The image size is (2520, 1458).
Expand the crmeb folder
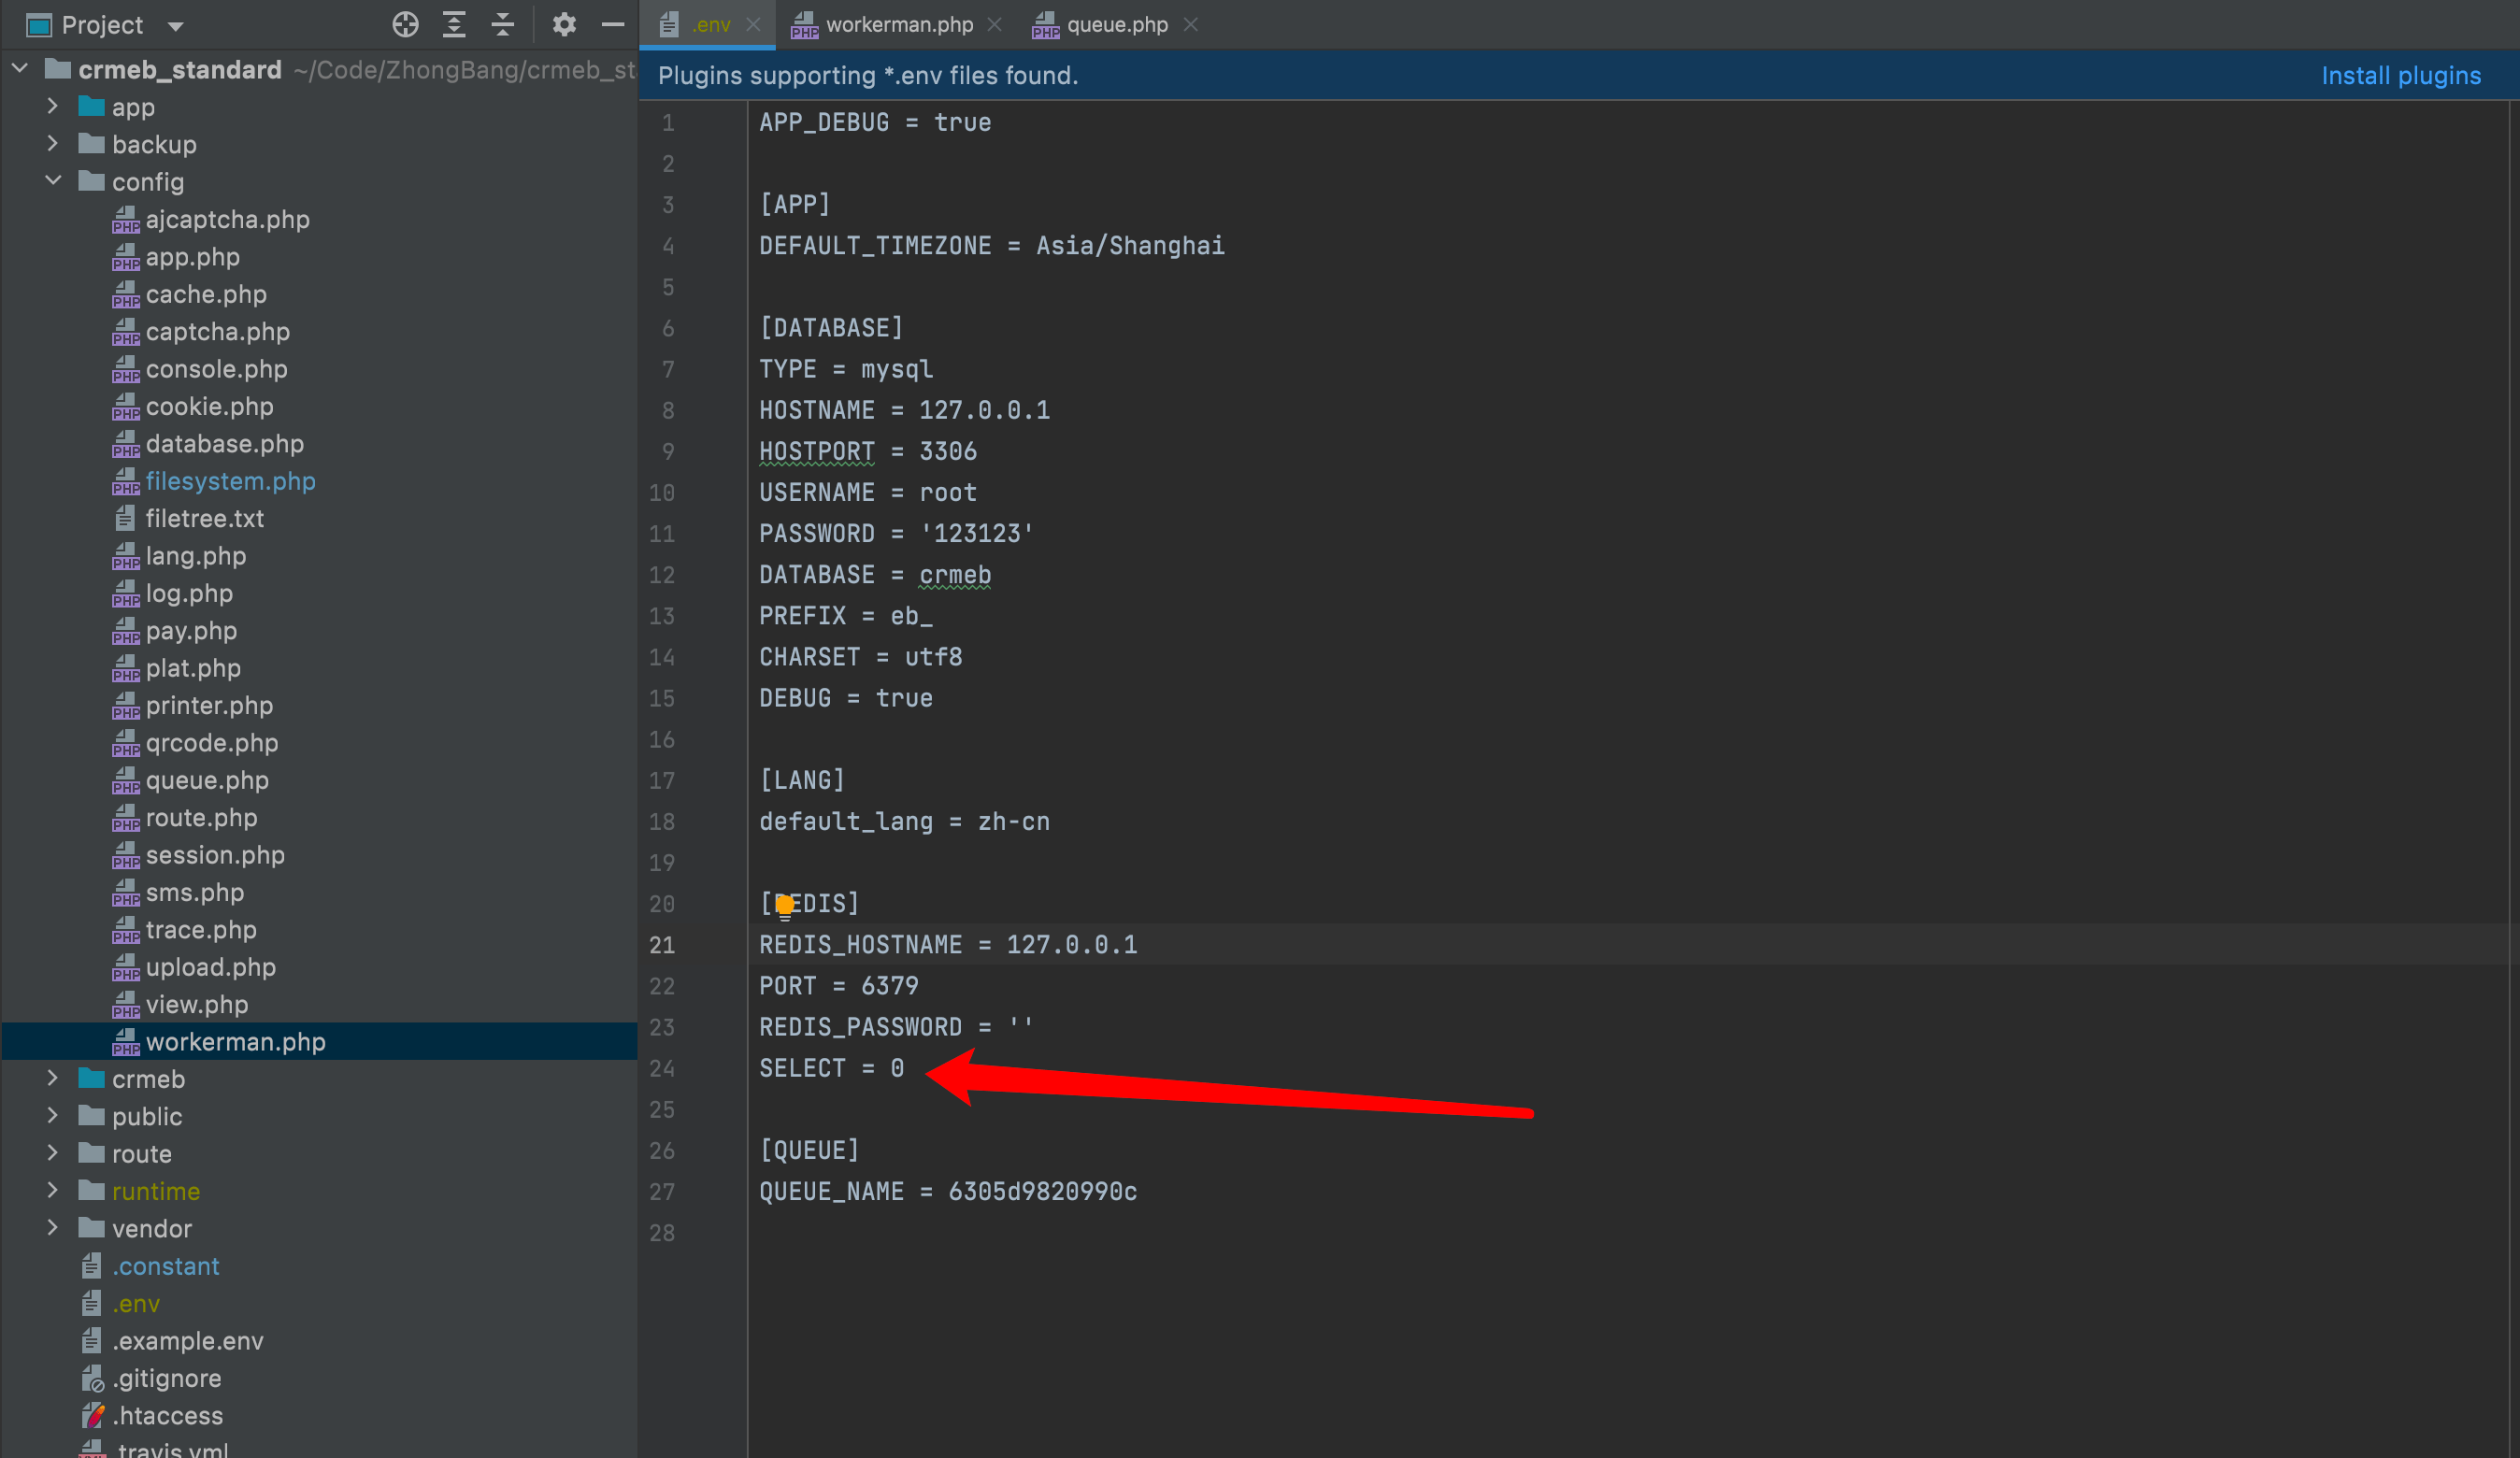click(x=53, y=1078)
